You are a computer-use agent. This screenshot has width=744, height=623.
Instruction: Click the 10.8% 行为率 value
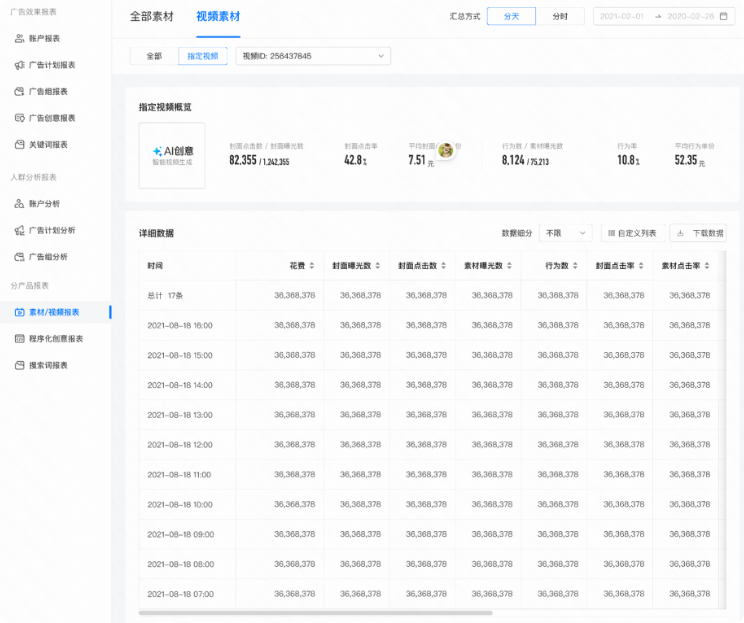coord(628,160)
